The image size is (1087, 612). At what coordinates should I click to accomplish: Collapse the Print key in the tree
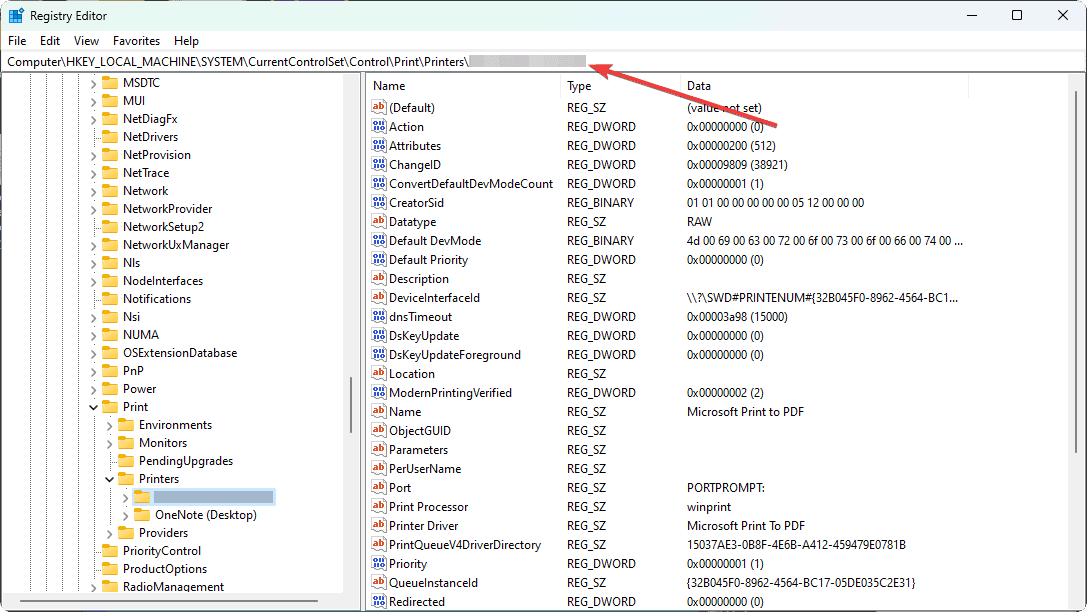[93, 407]
